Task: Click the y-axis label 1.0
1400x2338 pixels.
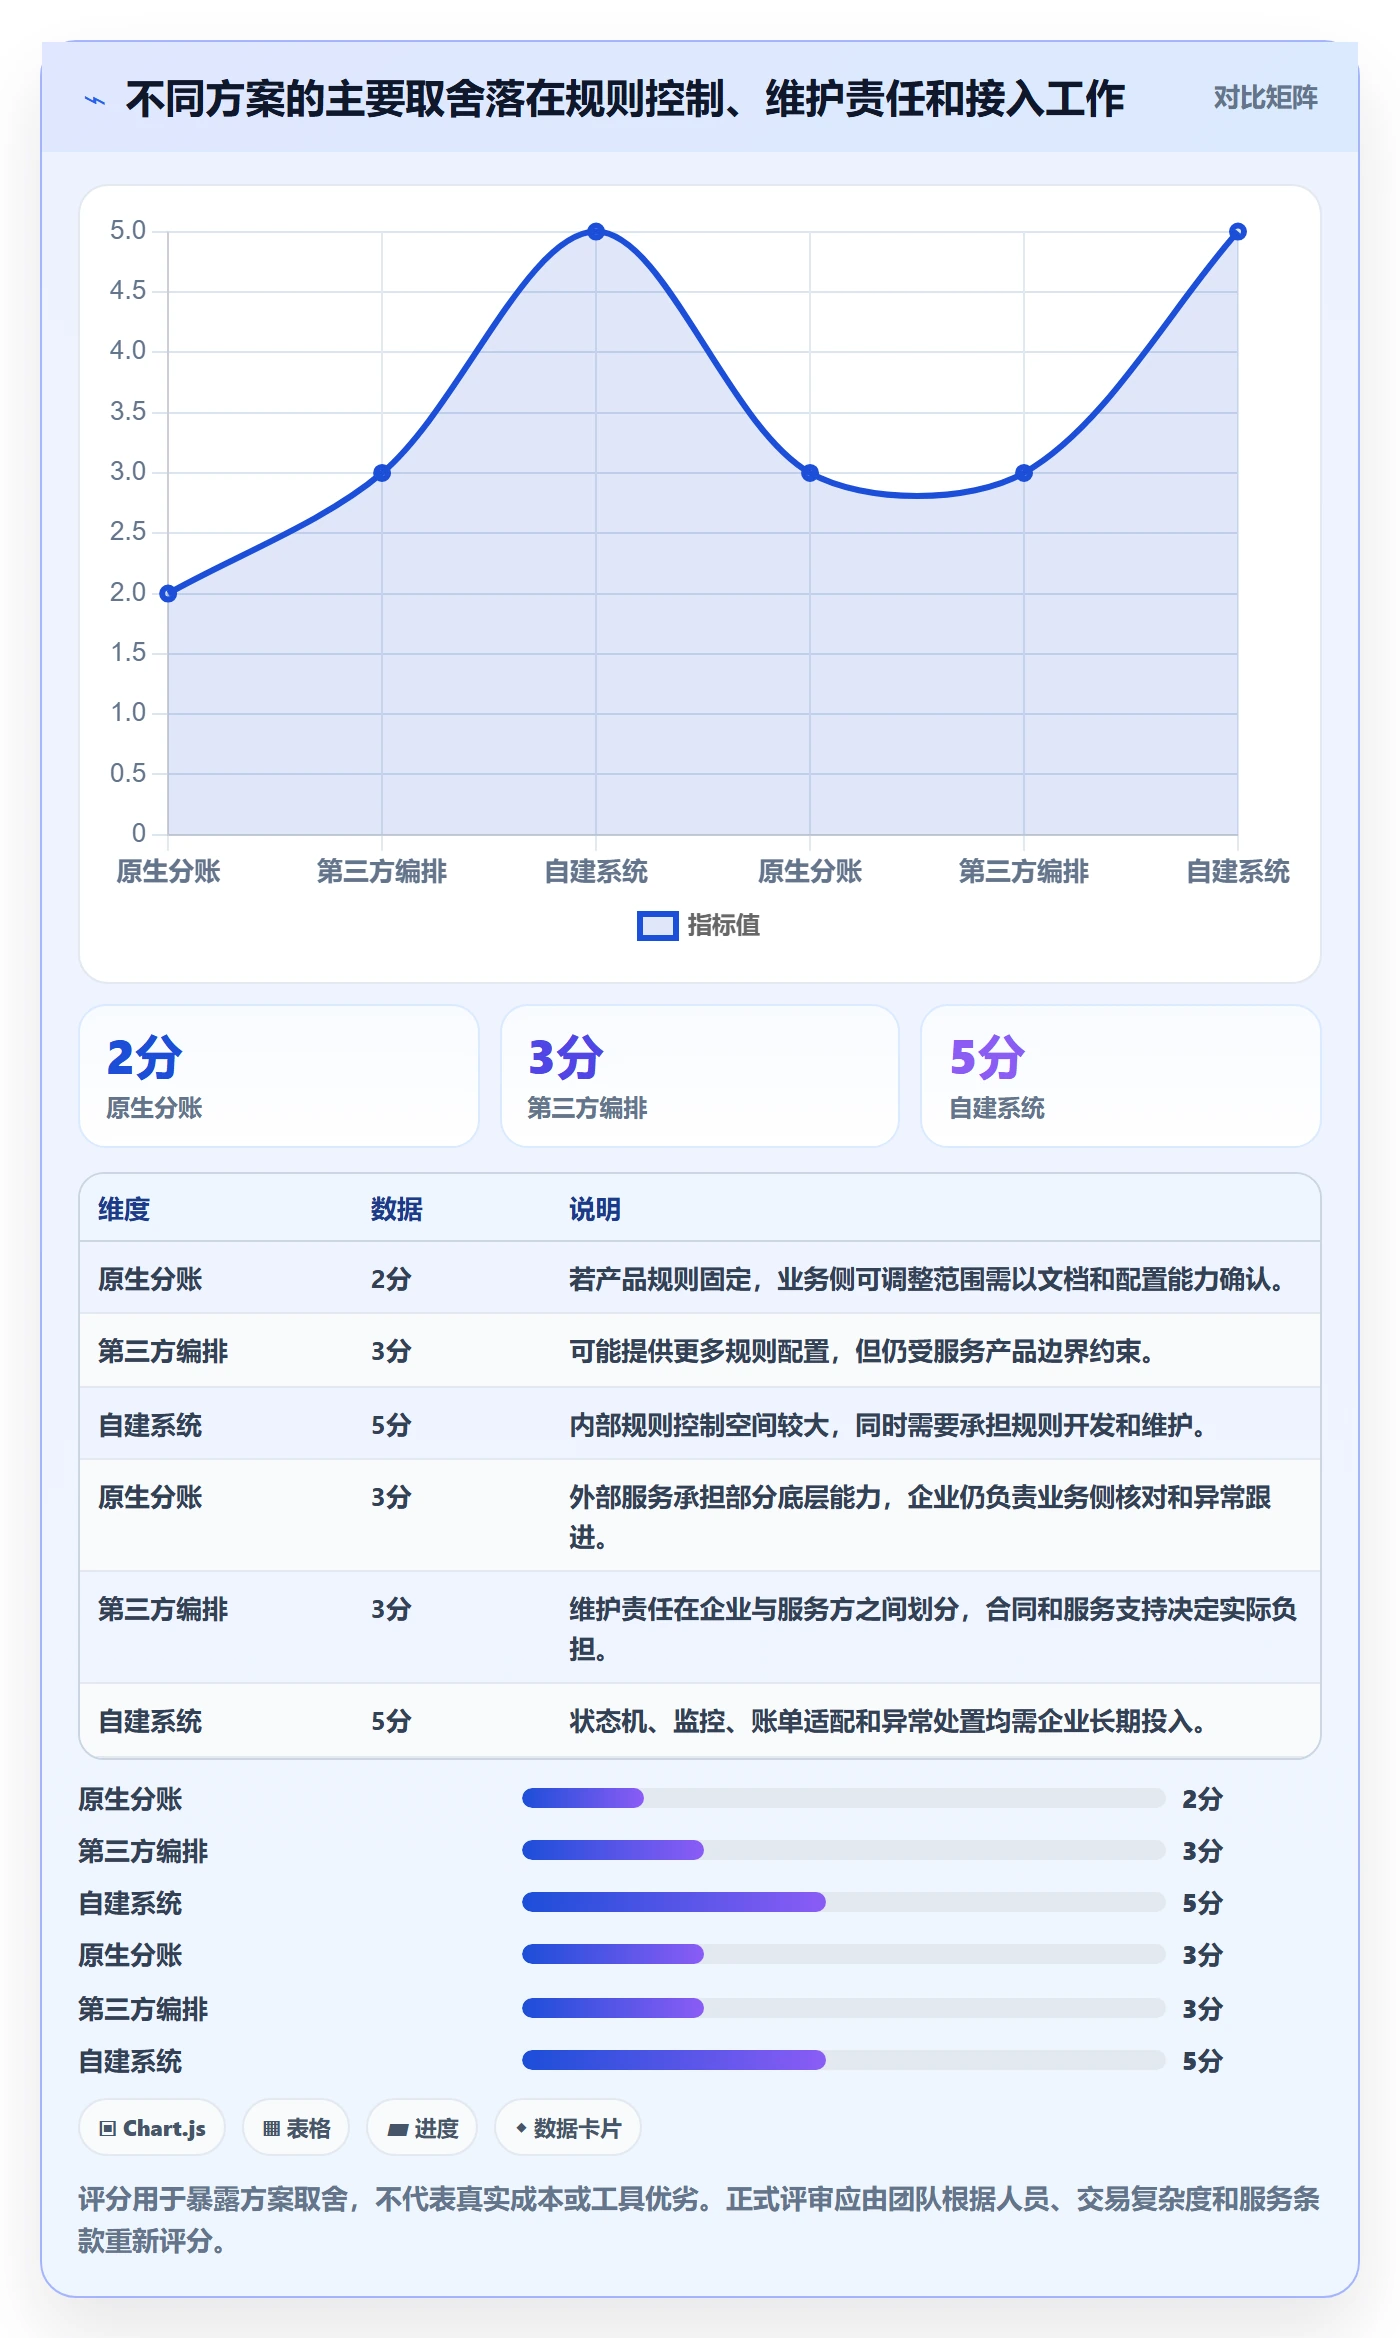Action: (128, 713)
